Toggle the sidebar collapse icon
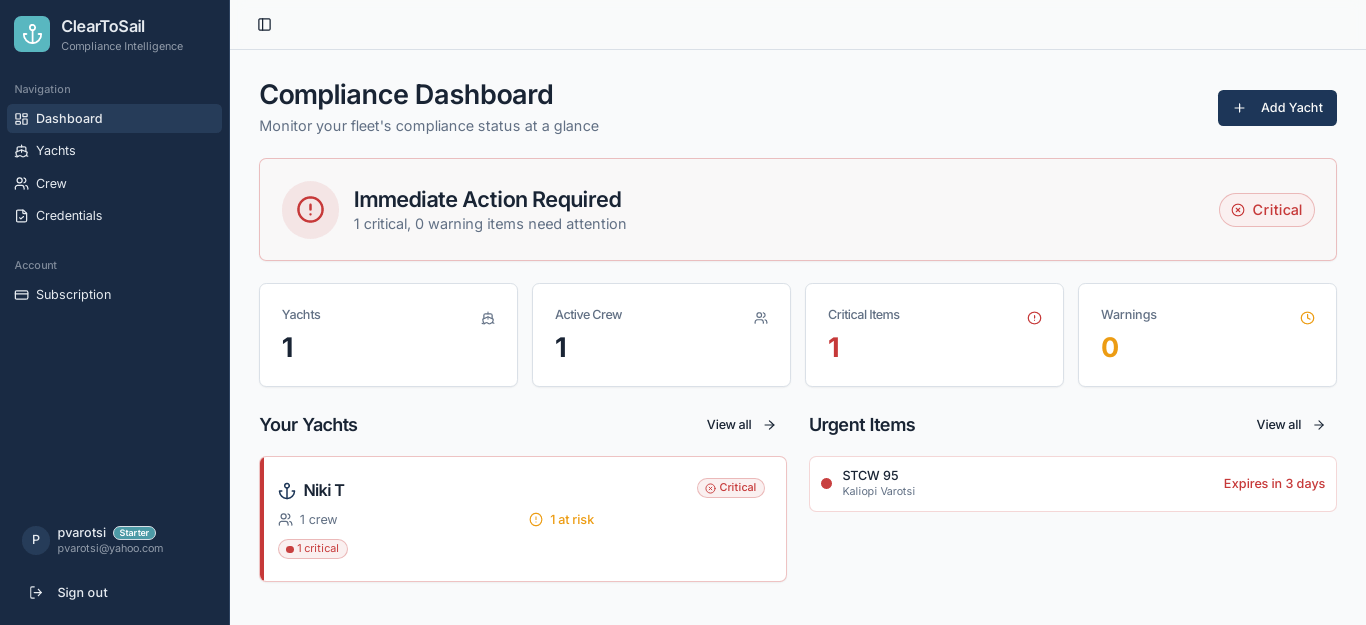Image resolution: width=1366 pixels, height=625 pixels. click(x=264, y=25)
